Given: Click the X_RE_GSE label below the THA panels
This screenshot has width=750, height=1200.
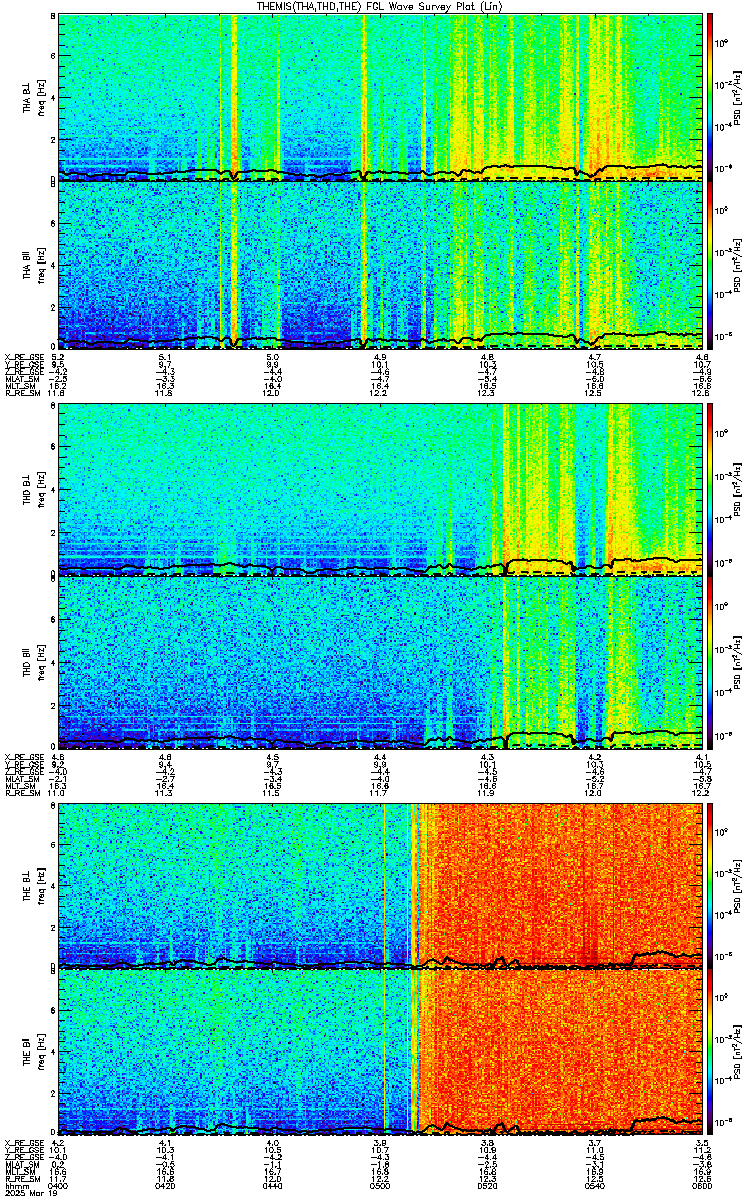Looking at the screenshot, I should [x=21, y=357].
